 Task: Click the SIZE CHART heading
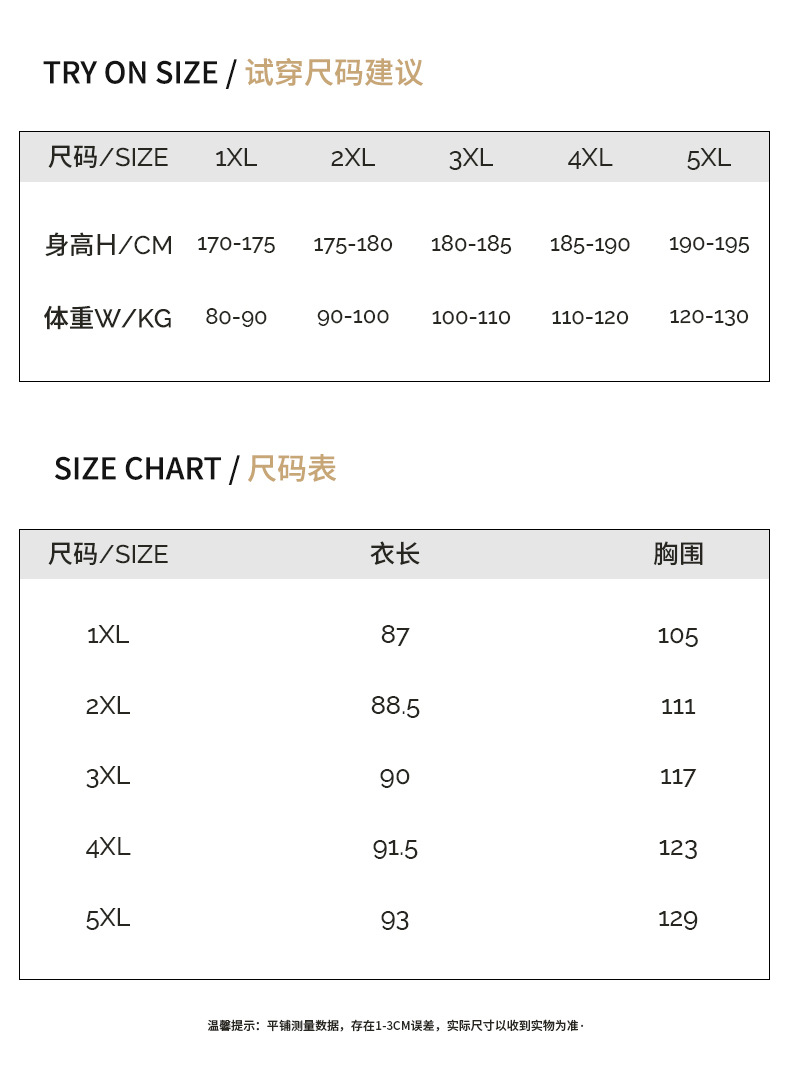pyautogui.click(x=195, y=469)
